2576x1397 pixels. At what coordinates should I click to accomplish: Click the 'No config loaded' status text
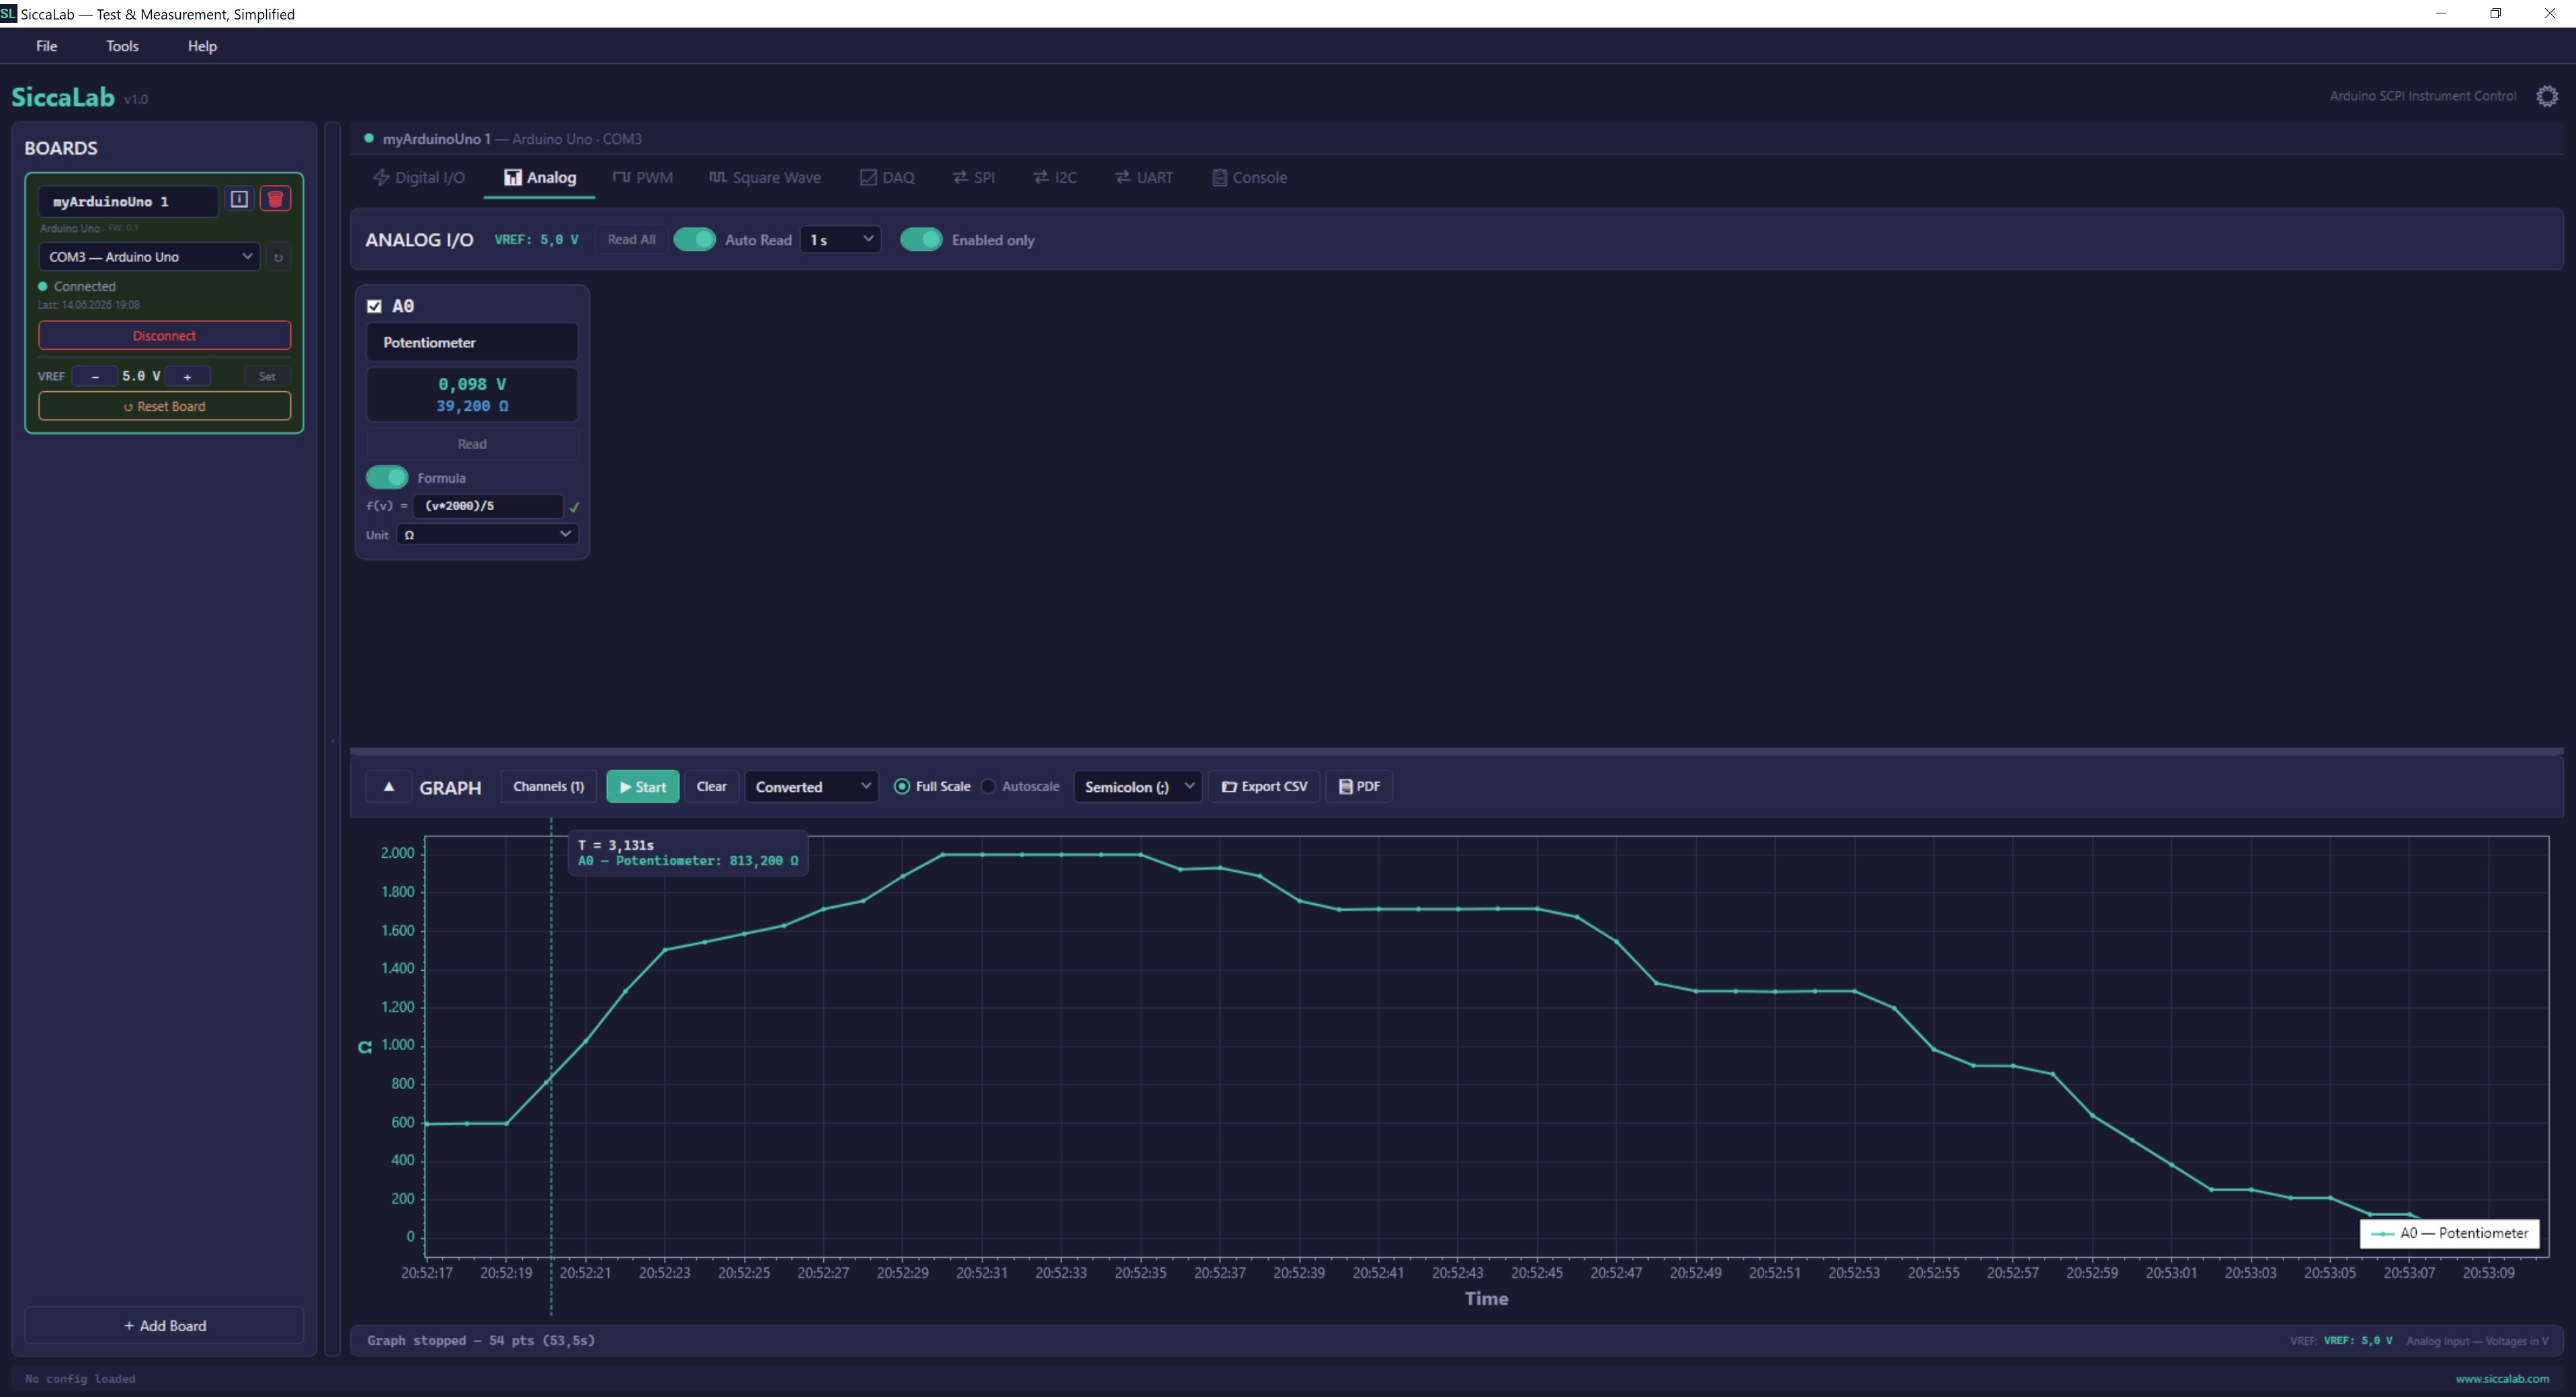tap(80, 1379)
